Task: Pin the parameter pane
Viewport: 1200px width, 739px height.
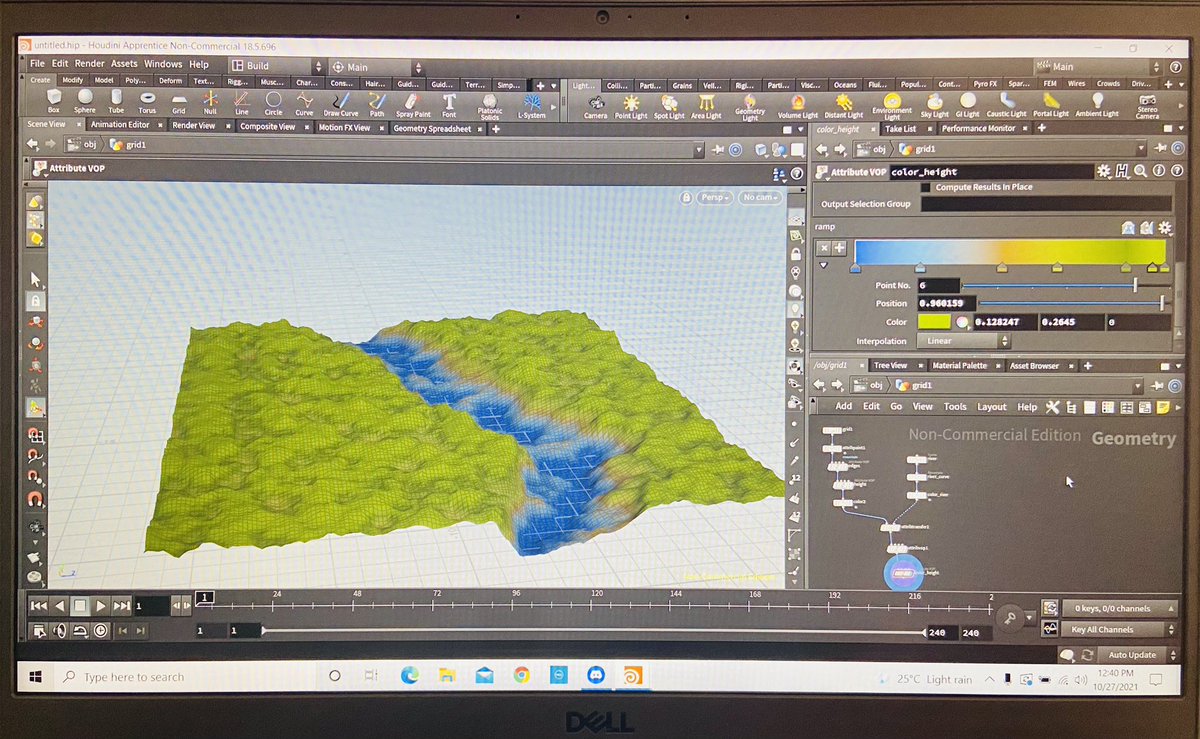Action: (x=1160, y=148)
